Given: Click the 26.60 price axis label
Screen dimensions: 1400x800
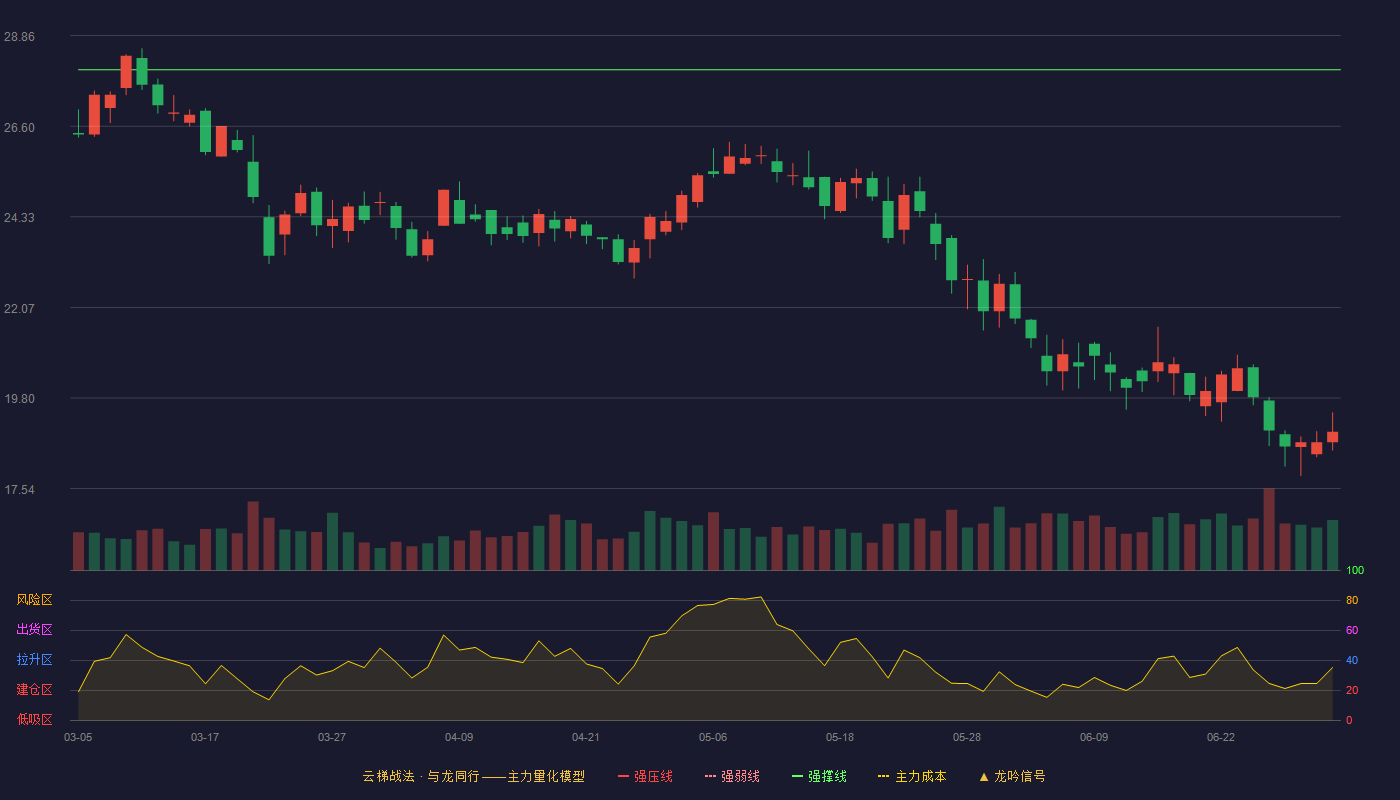Looking at the screenshot, I should point(19,127).
